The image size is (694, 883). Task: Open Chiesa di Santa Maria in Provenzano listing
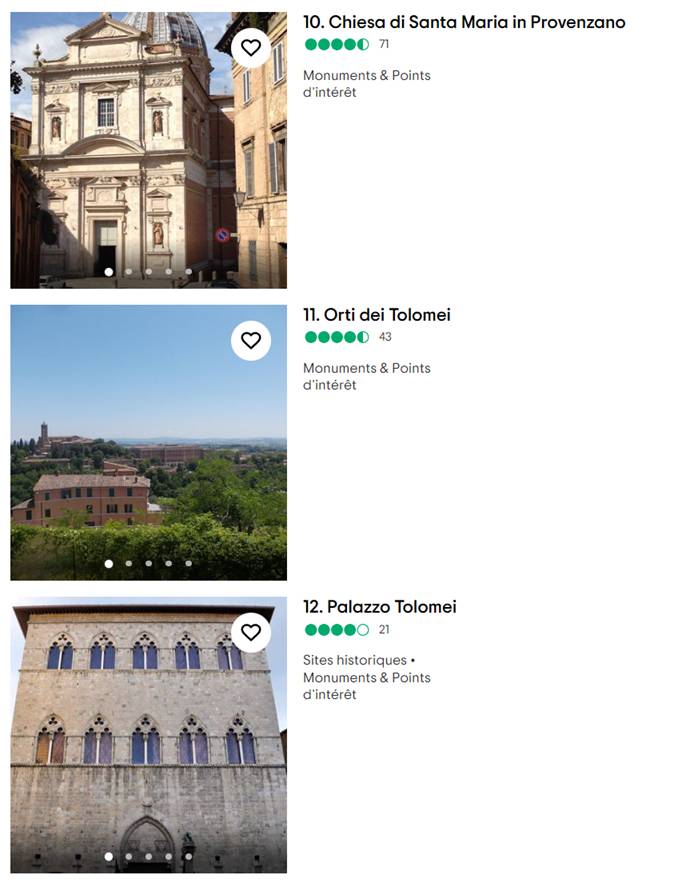point(464,22)
